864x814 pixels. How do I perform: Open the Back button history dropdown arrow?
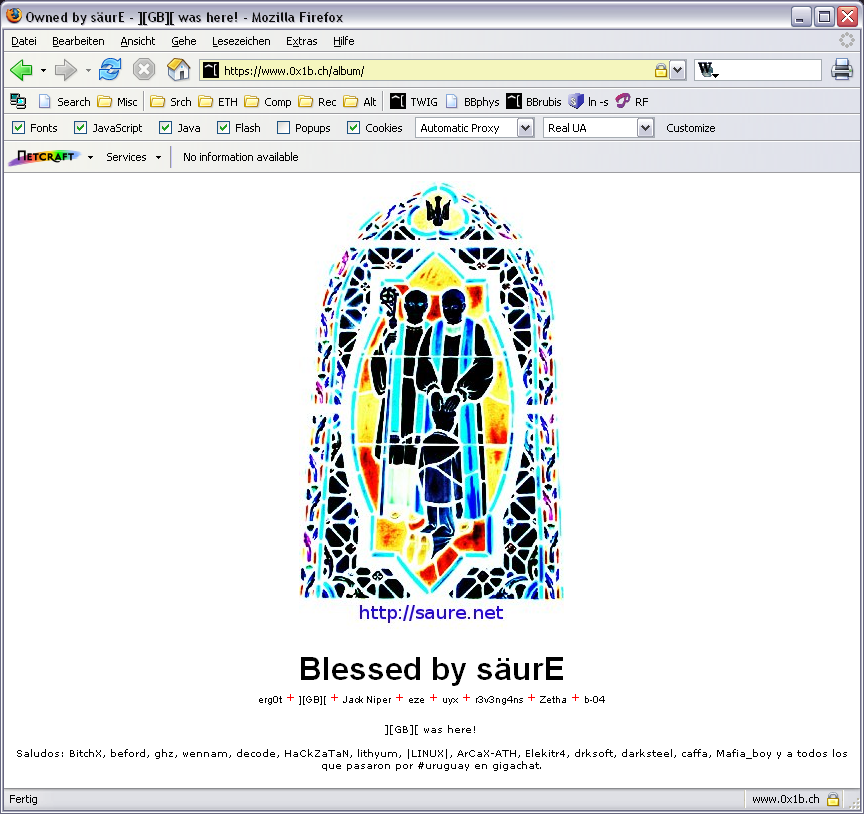tap(43, 71)
